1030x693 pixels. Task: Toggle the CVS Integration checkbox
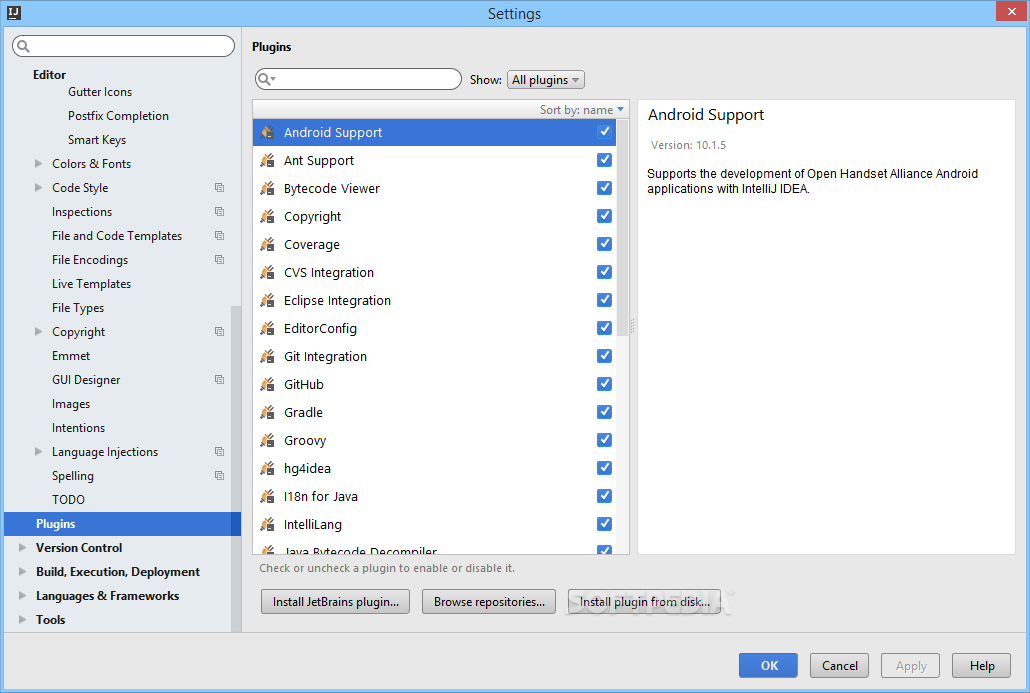604,272
